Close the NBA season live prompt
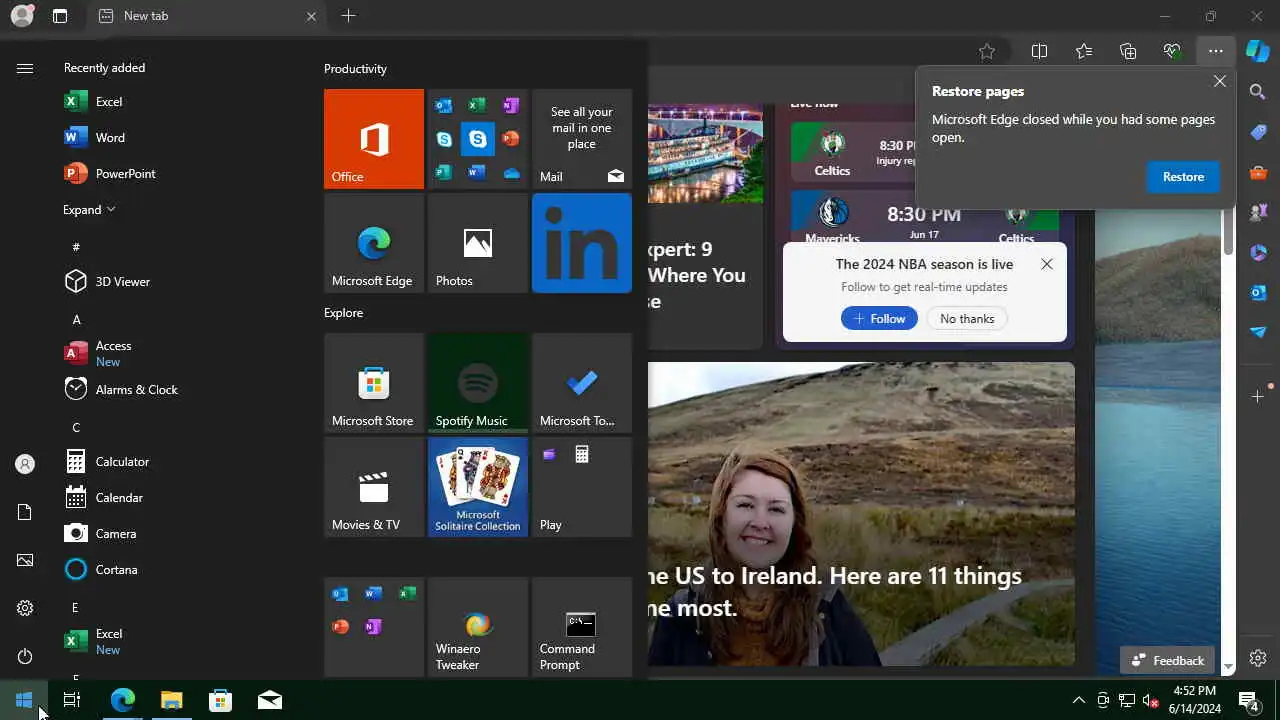Image resolution: width=1280 pixels, height=720 pixels. [1046, 264]
